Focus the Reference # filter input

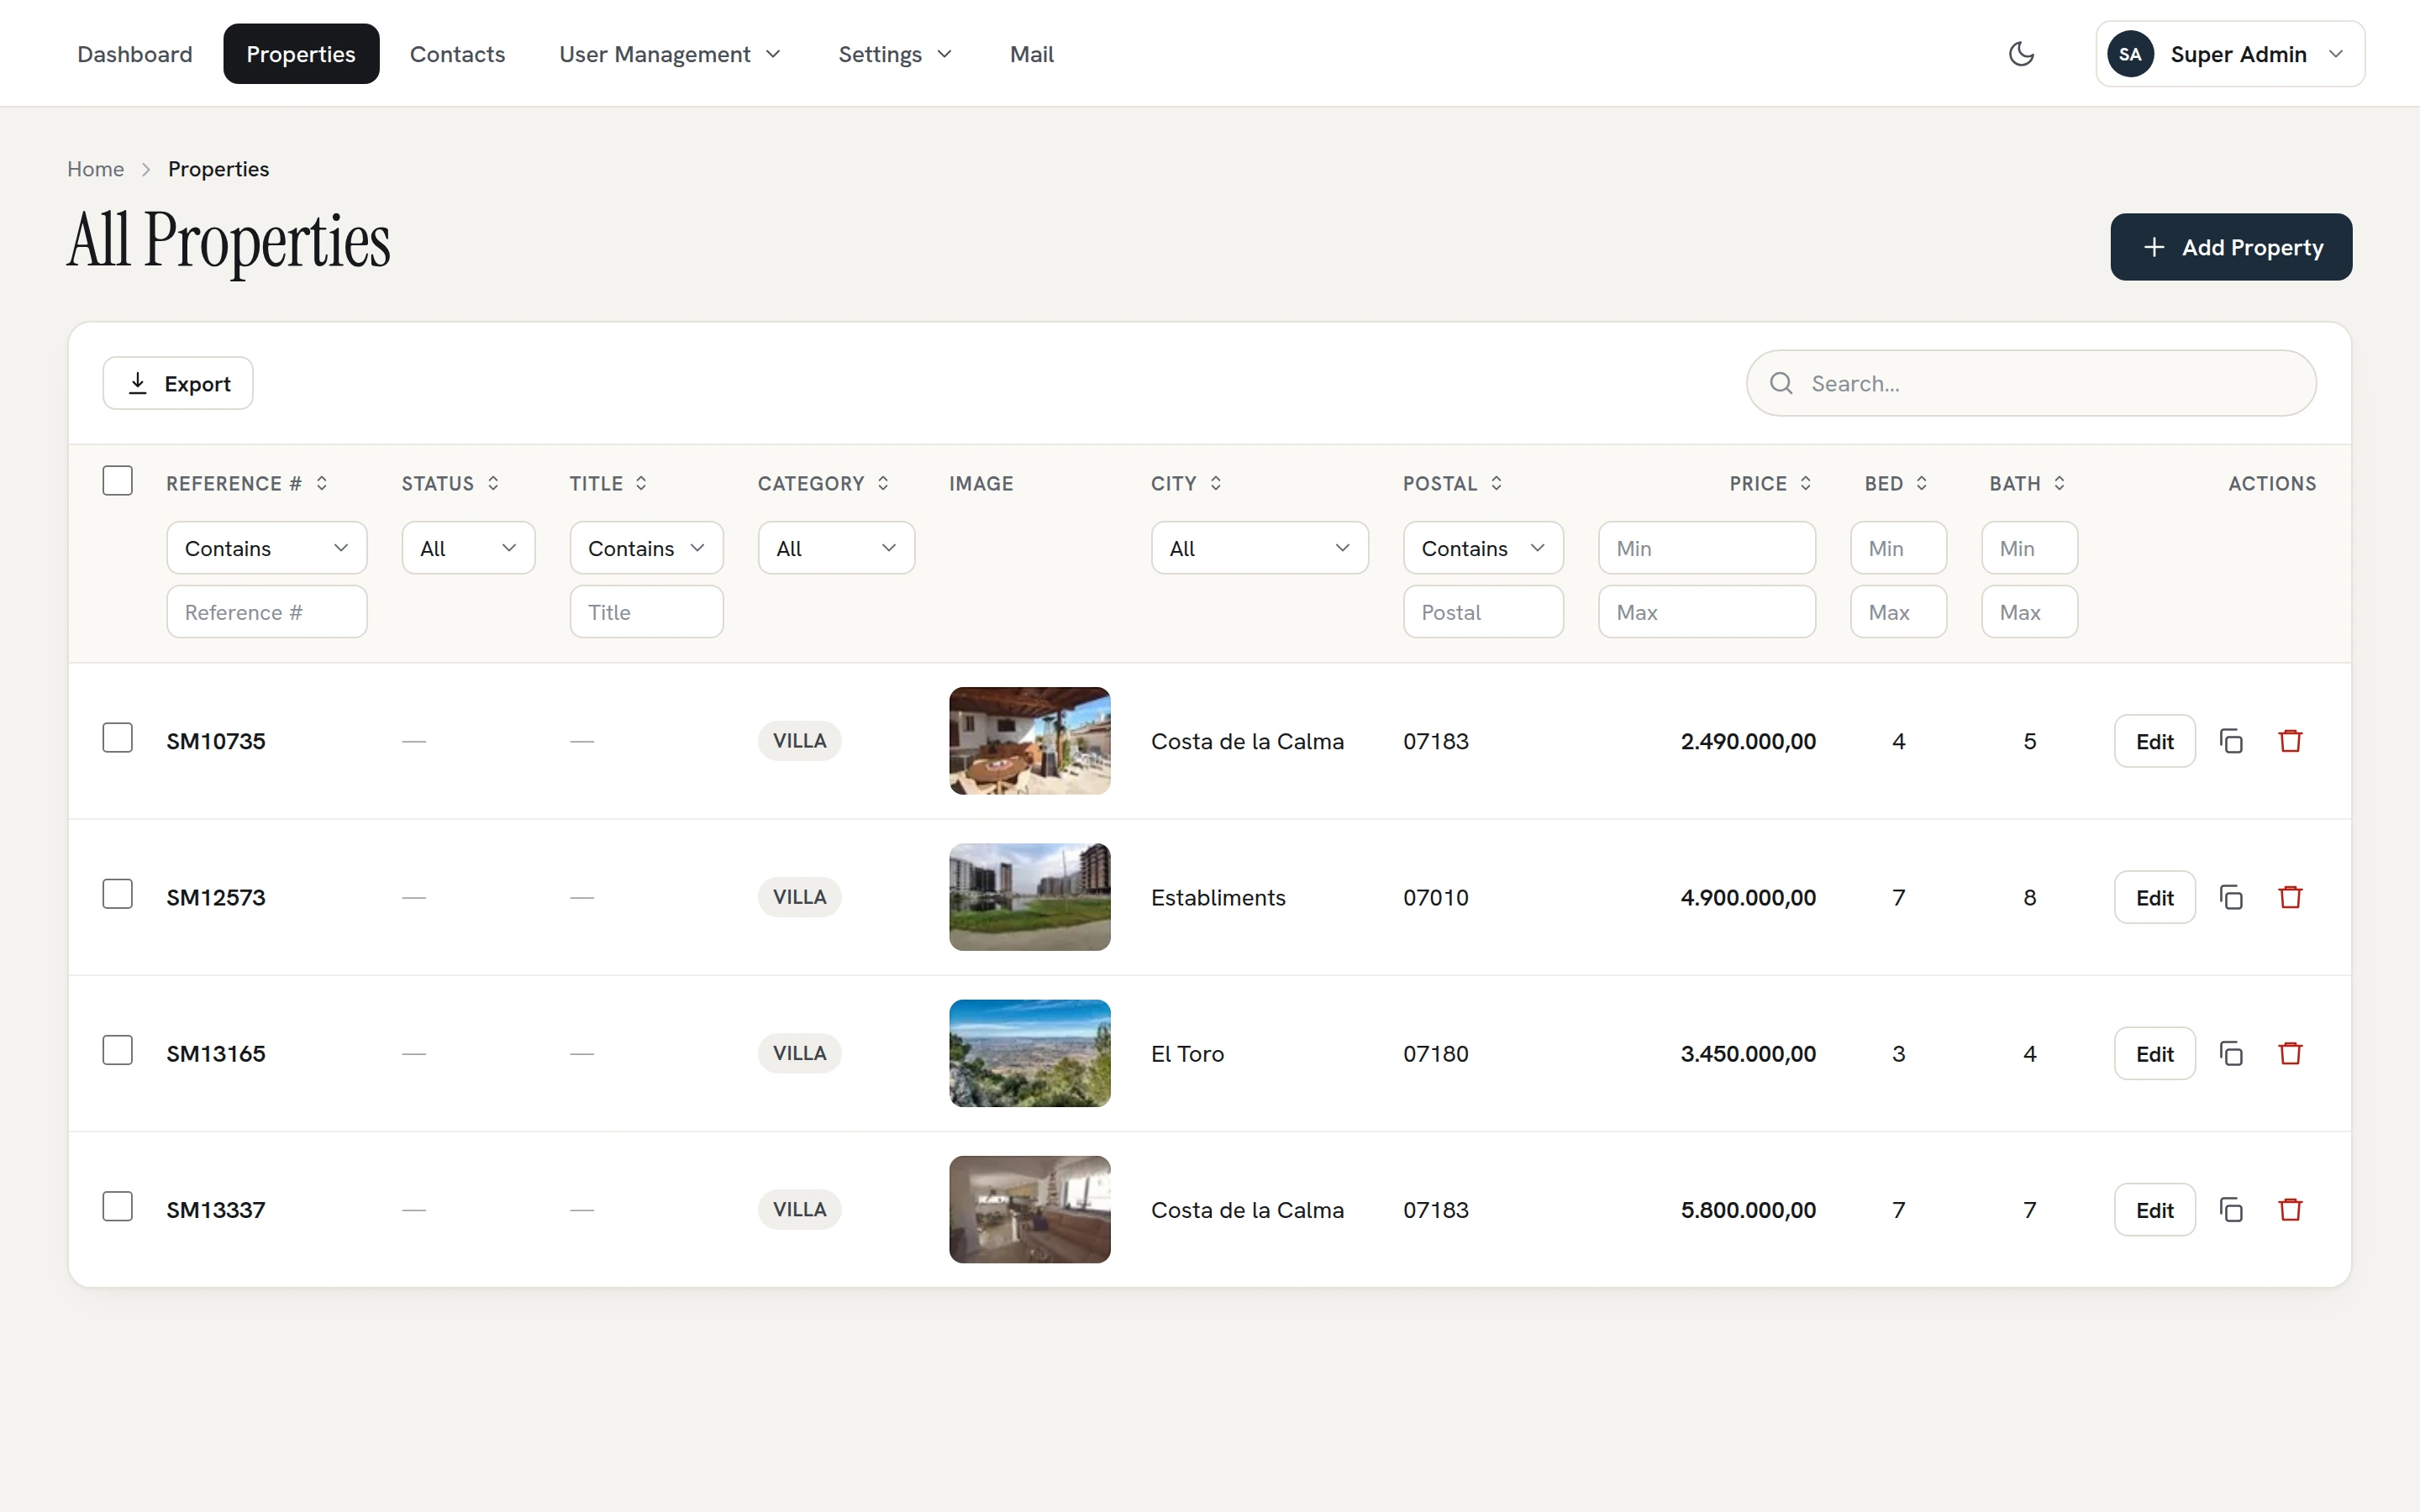(267, 612)
